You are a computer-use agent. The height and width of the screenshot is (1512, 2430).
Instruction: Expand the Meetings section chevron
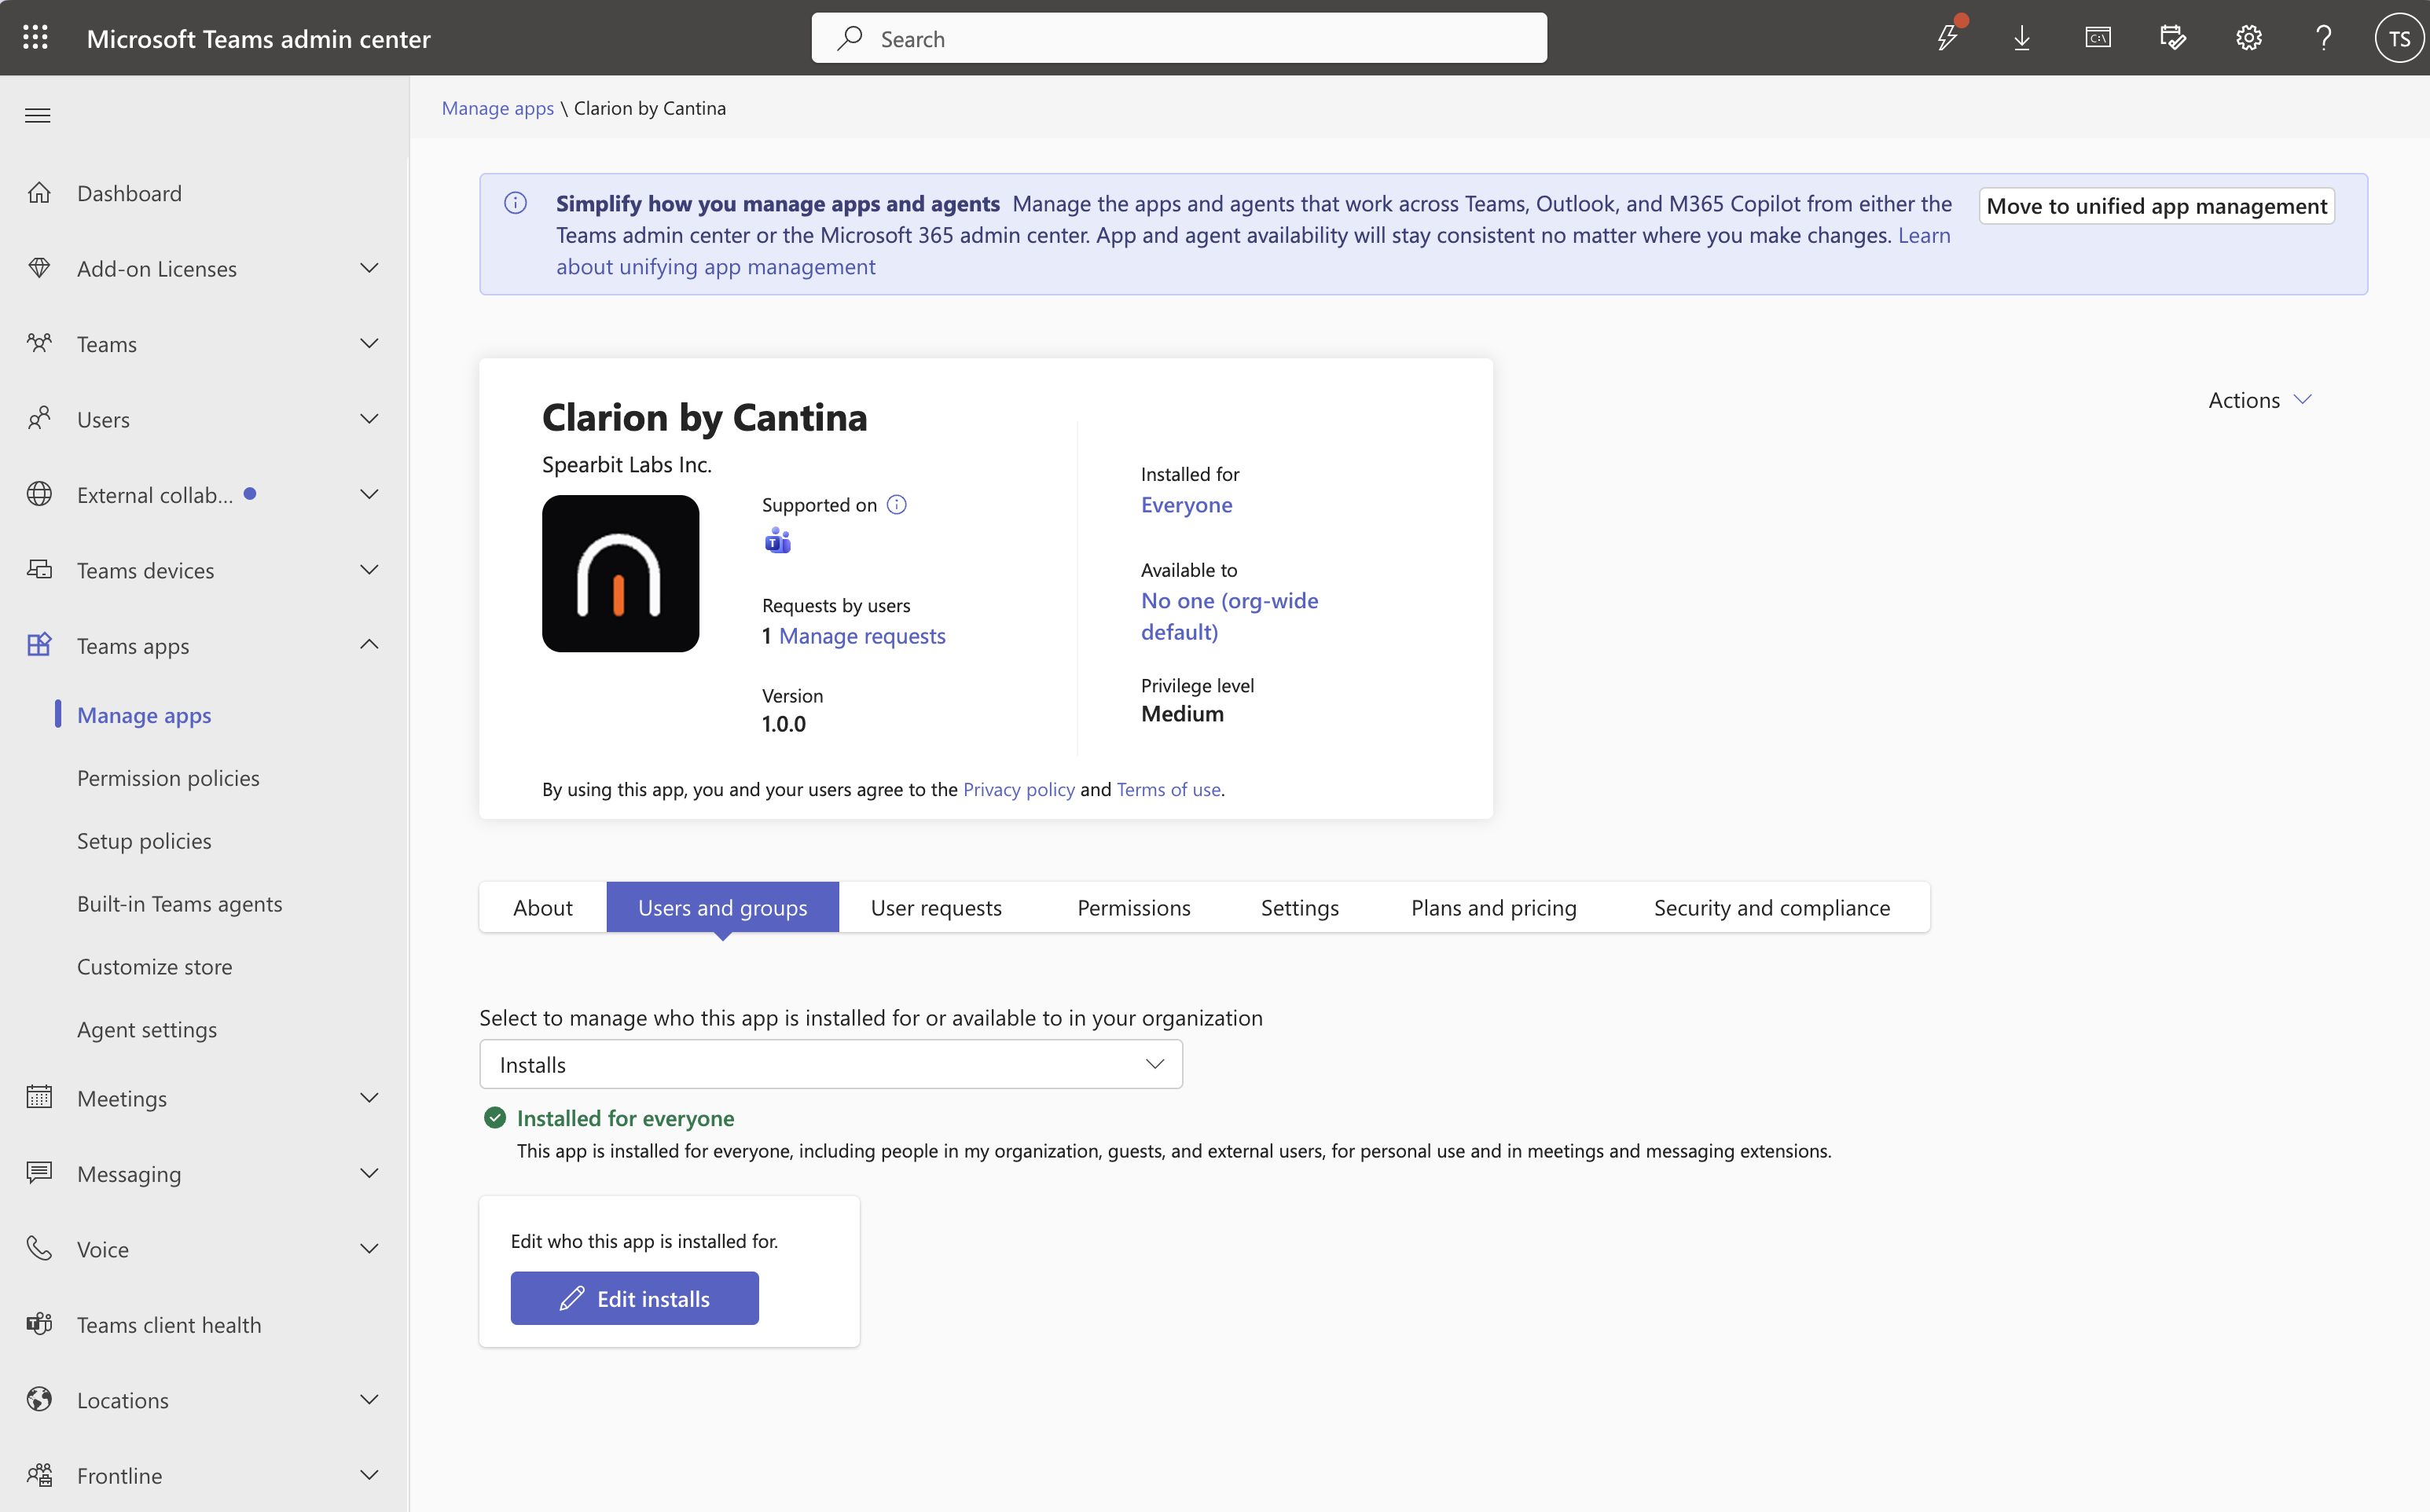point(369,1098)
